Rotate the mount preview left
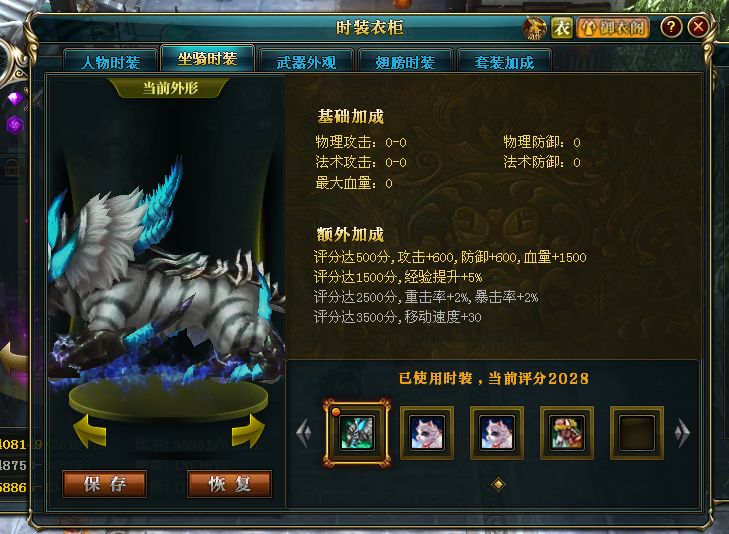Image resolution: width=729 pixels, height=534 pixels. pyautogui.click(x=90, y=432)
